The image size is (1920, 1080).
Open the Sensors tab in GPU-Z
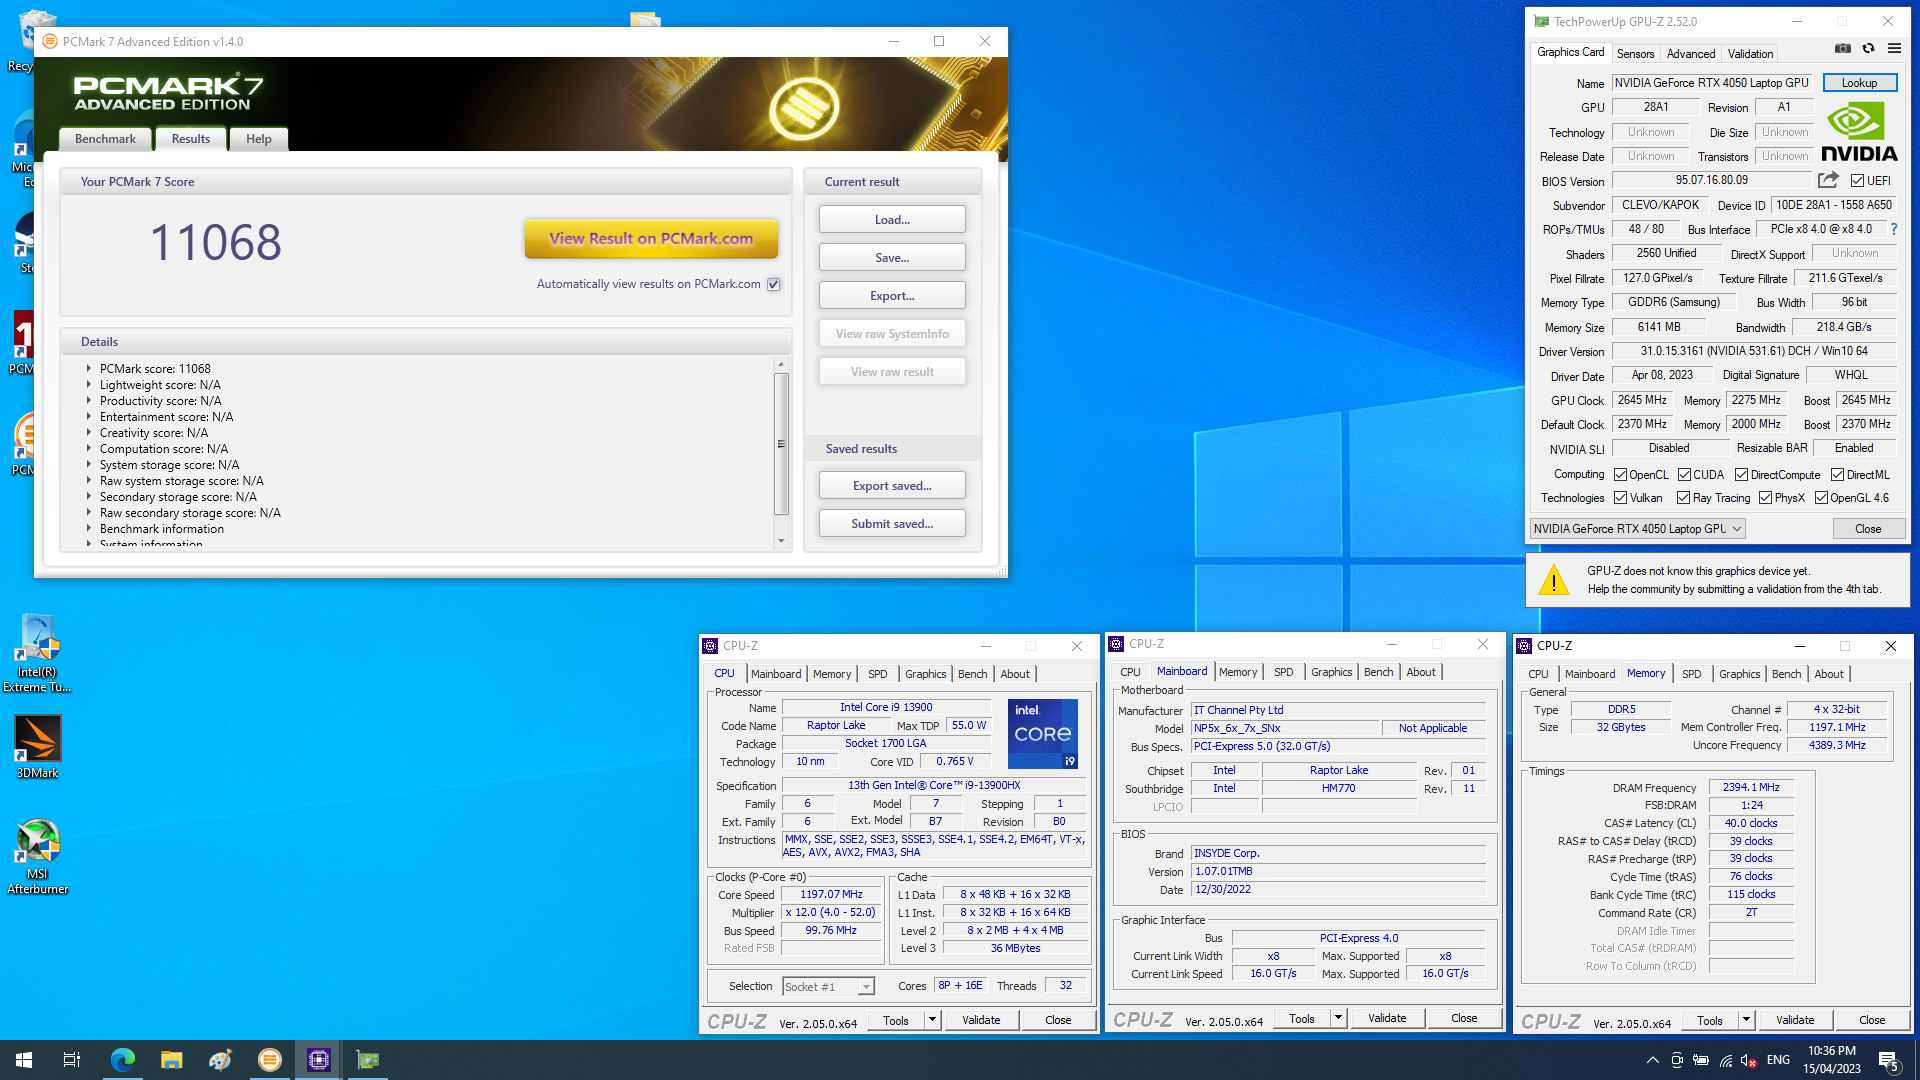tap(1636, 54)
